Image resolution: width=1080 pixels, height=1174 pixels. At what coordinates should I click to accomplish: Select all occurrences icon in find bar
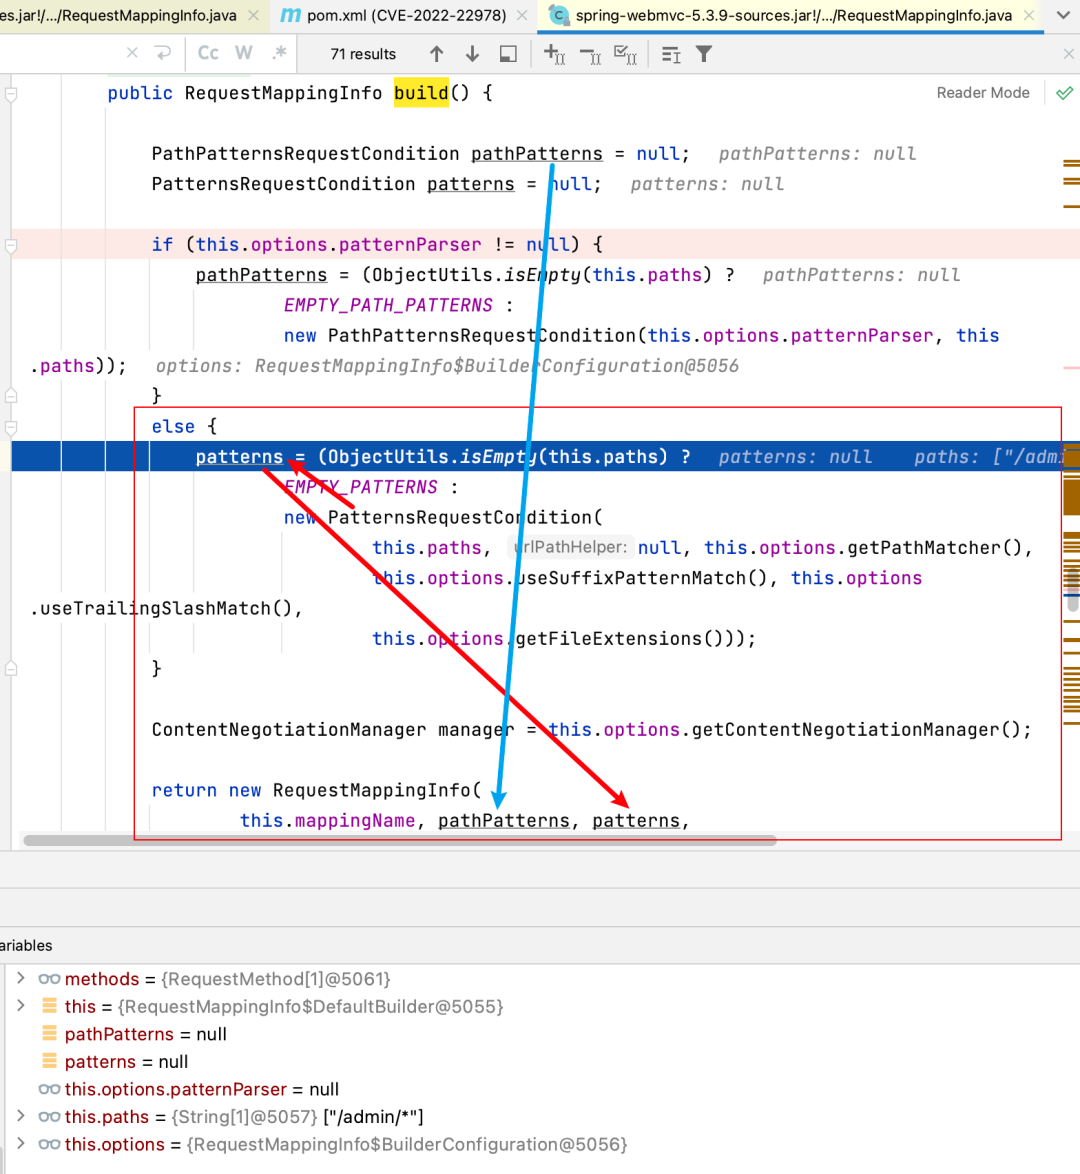(626, 54)
